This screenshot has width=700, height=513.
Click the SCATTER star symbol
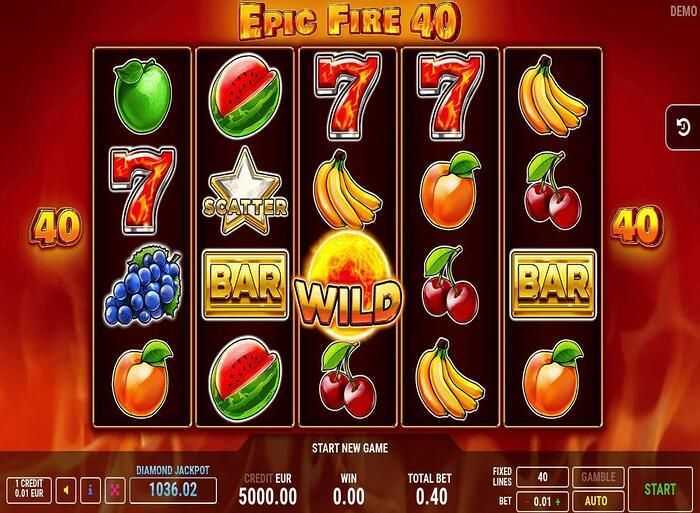pos(244,192)
